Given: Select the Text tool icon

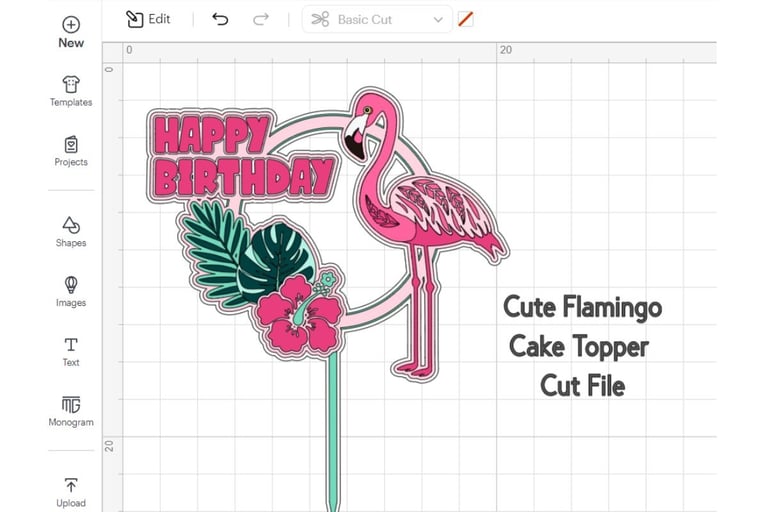Looking at the screenshot, I should point(71,345).
